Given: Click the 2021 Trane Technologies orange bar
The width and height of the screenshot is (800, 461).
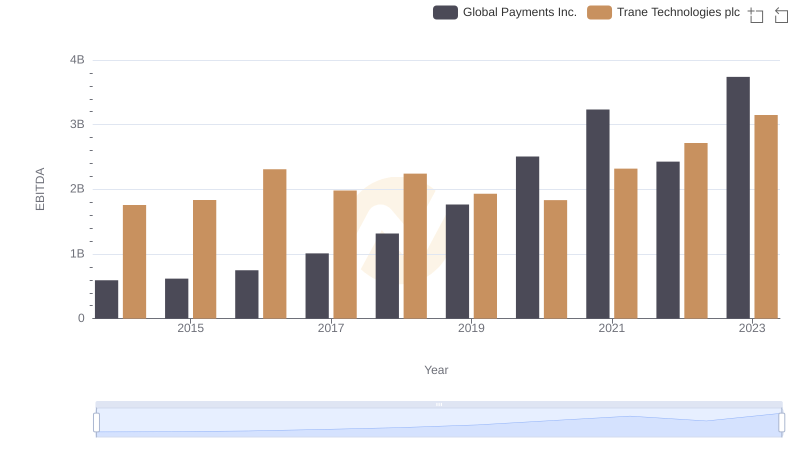Looking at the screenshot, I should click(626, 244).
